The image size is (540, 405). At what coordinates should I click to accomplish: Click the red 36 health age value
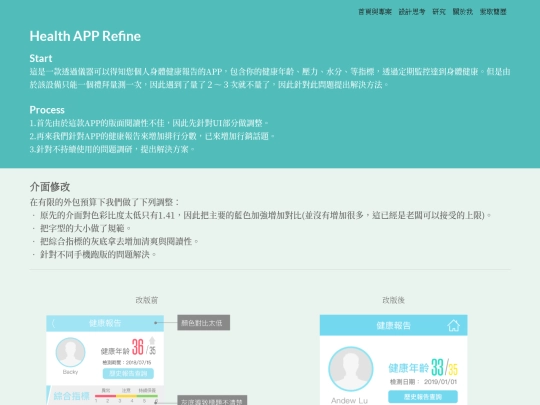click(138, 347)
